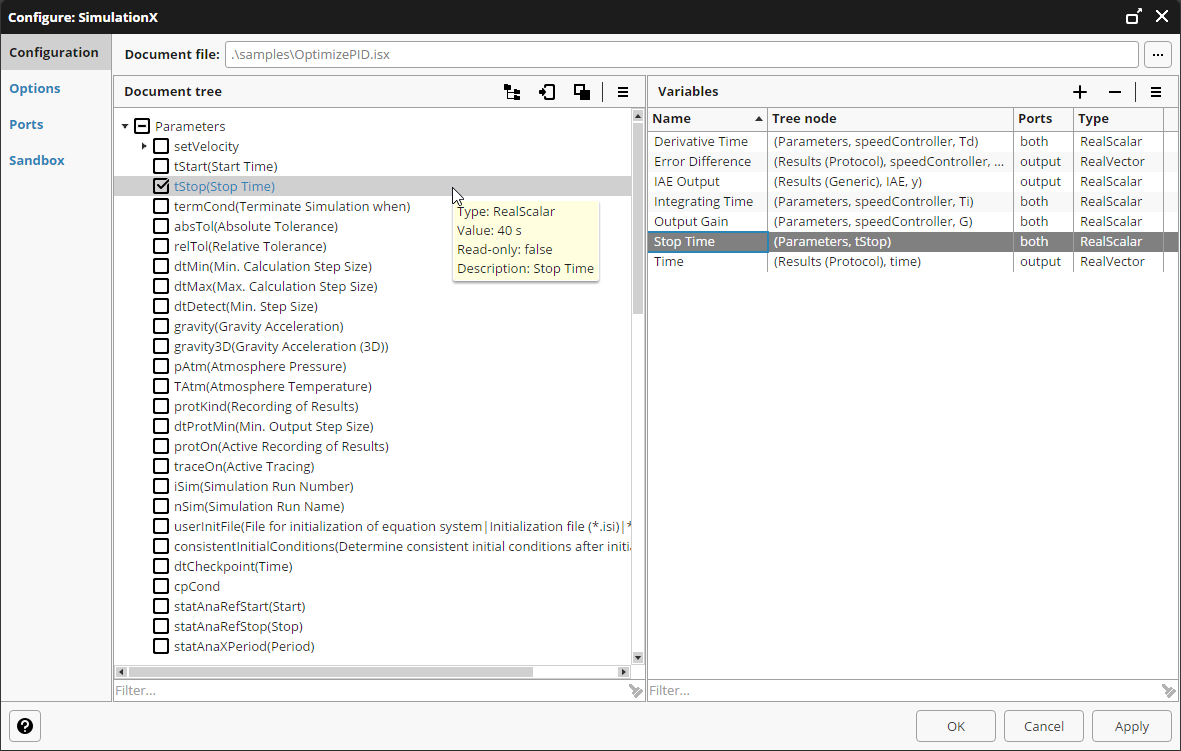Uncheck the tStop(Stop Time) checkbox
The height and width of the screenshot is (751, 1181).
coord(160,186)
